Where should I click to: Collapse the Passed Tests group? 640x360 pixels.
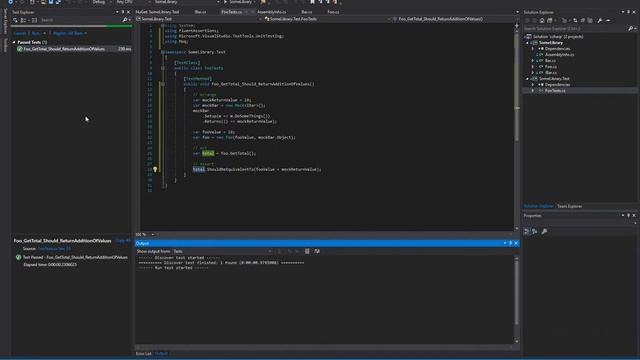pos(14,42)
